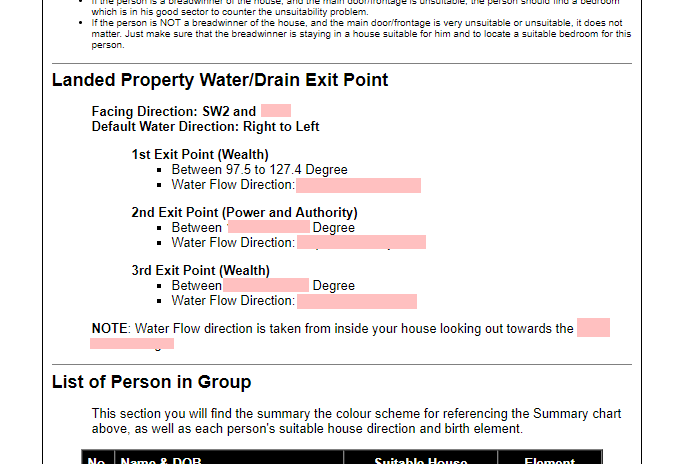Click the redacted Water Flow Direction under 1st Exit Point
Viewport: 678px width, 464px height.
[x=358, y=185]
